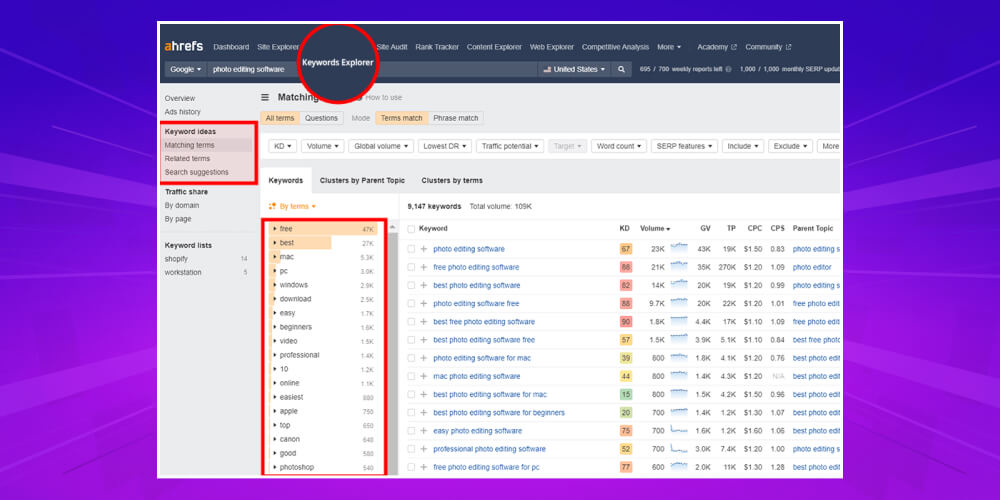Open the Exclude filter dropdown
Viewport: 1000px width, 500px height.
[x=790, y=146]
